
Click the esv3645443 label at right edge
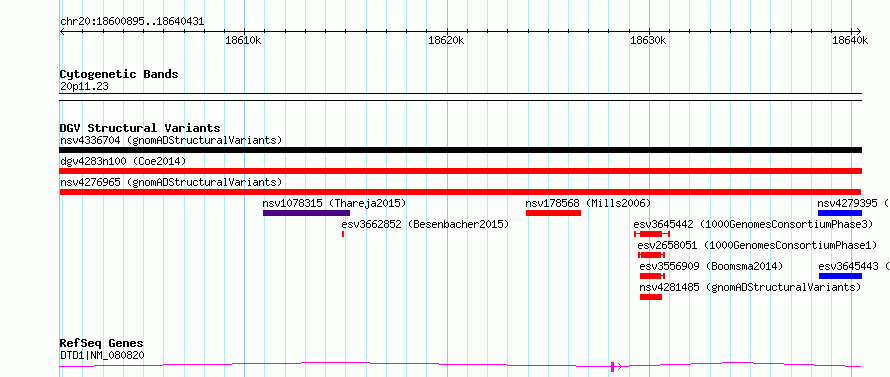click(853, 266)
